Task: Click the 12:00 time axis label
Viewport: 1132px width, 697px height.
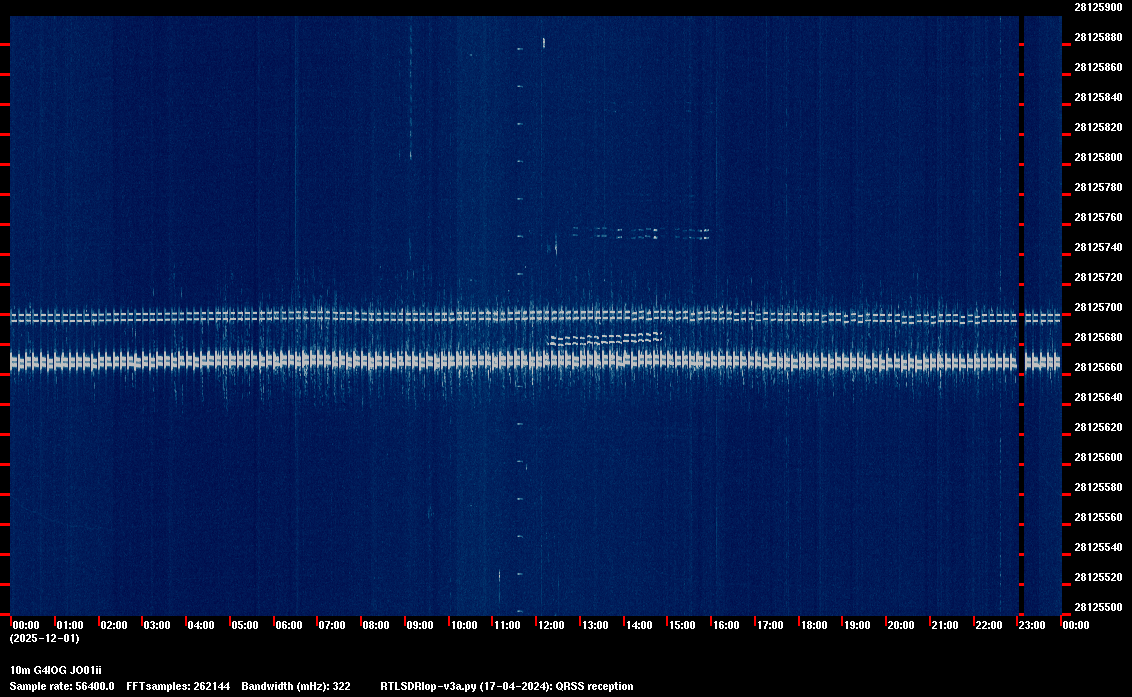Action: point(551,625)
